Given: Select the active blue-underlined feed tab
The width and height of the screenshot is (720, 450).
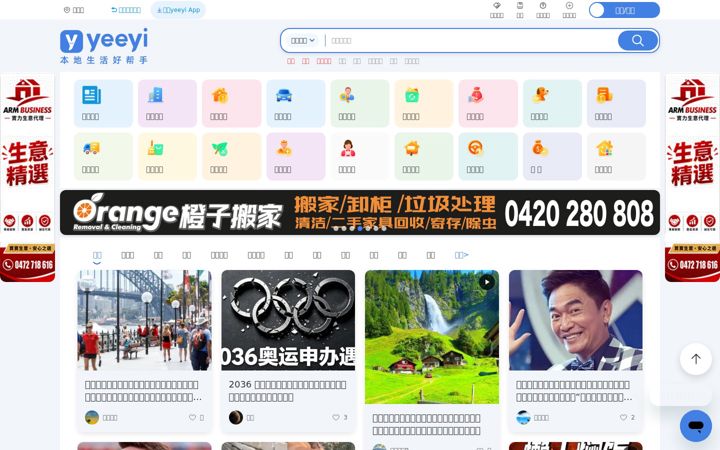Looking at the screenshot, I should [97, 256].
